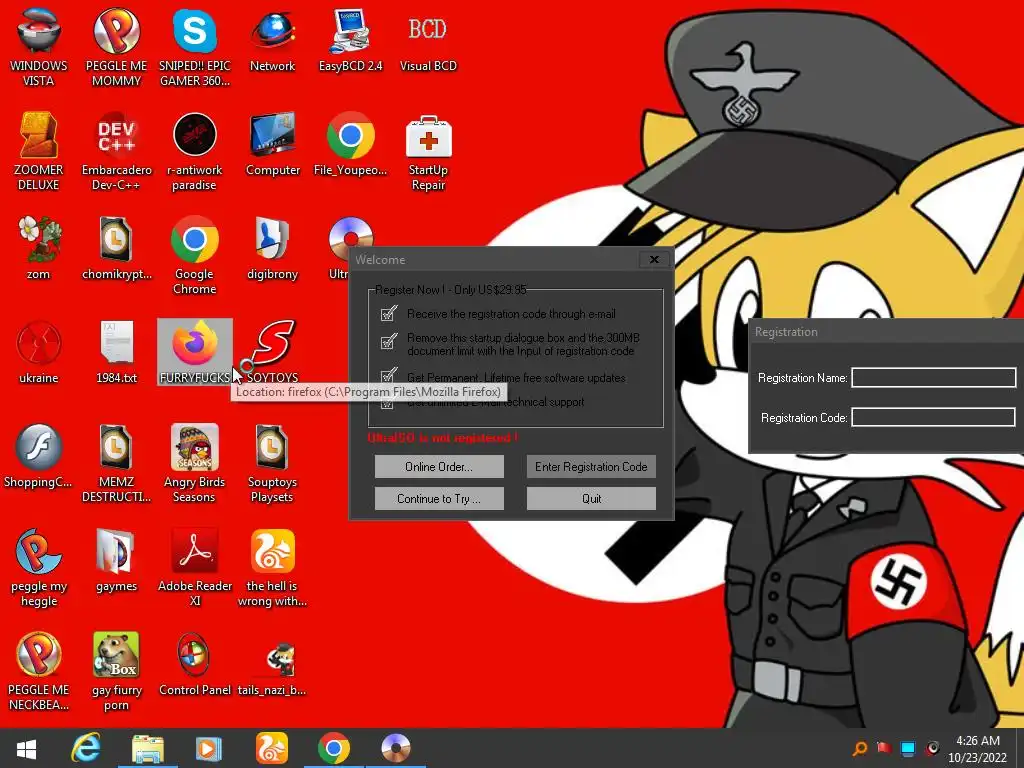Click the Quit button in Welcome dialog
The height and width of the screenshot is (768, 1024).
(x=591, y=498)
